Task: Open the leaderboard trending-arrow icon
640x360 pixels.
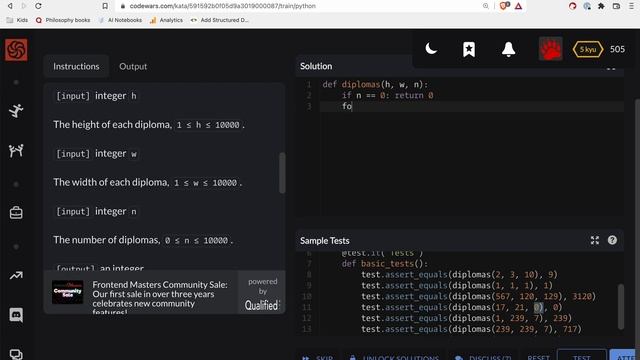Action: [16, 276]
